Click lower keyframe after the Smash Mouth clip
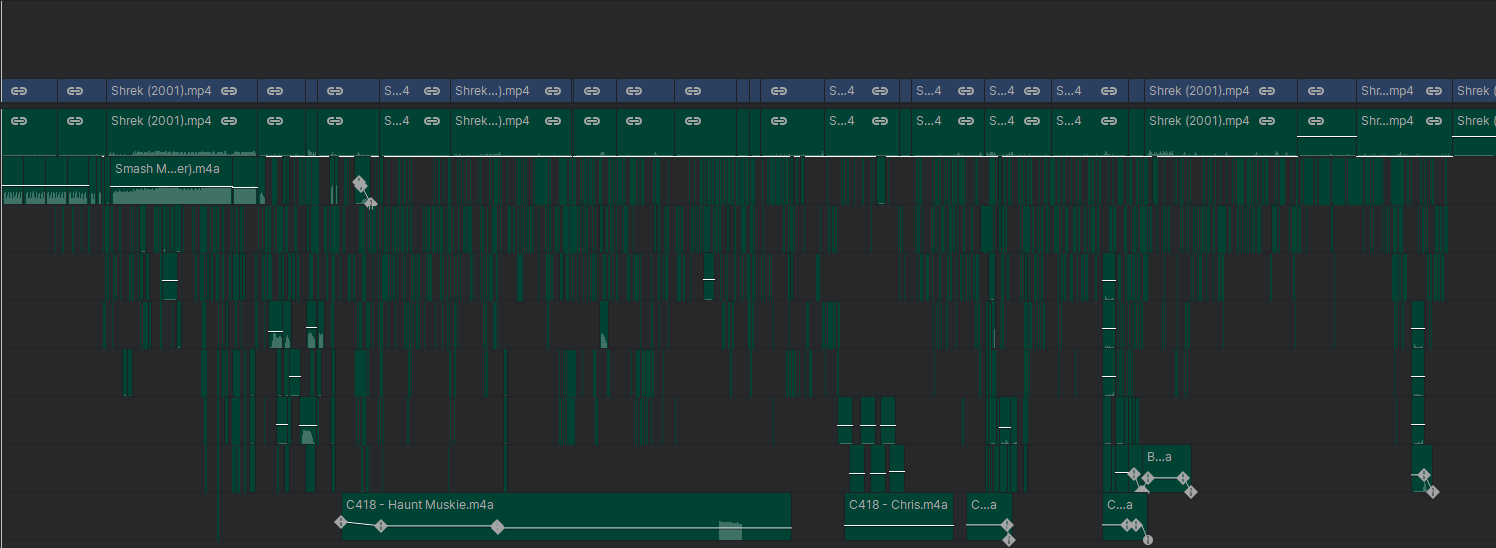 (370, 203)
